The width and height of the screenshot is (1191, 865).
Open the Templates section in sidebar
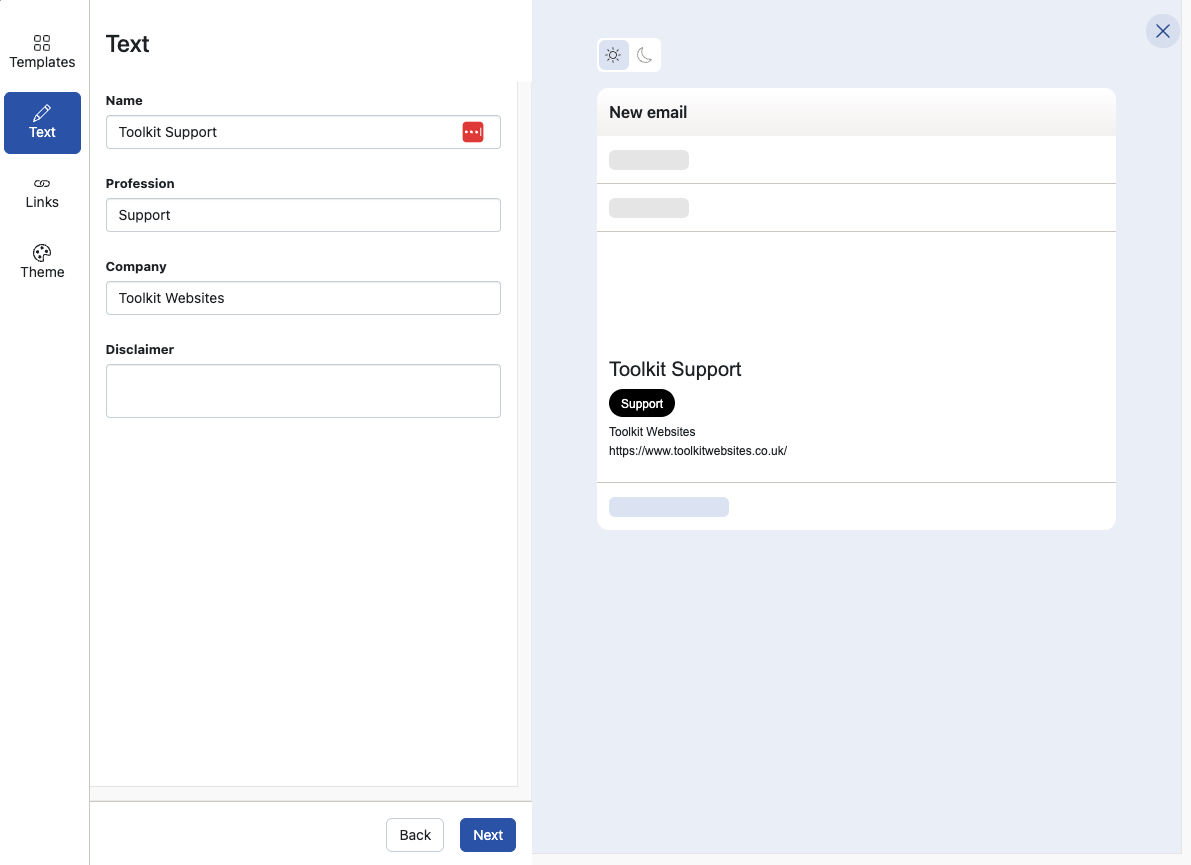coord(42,52)
